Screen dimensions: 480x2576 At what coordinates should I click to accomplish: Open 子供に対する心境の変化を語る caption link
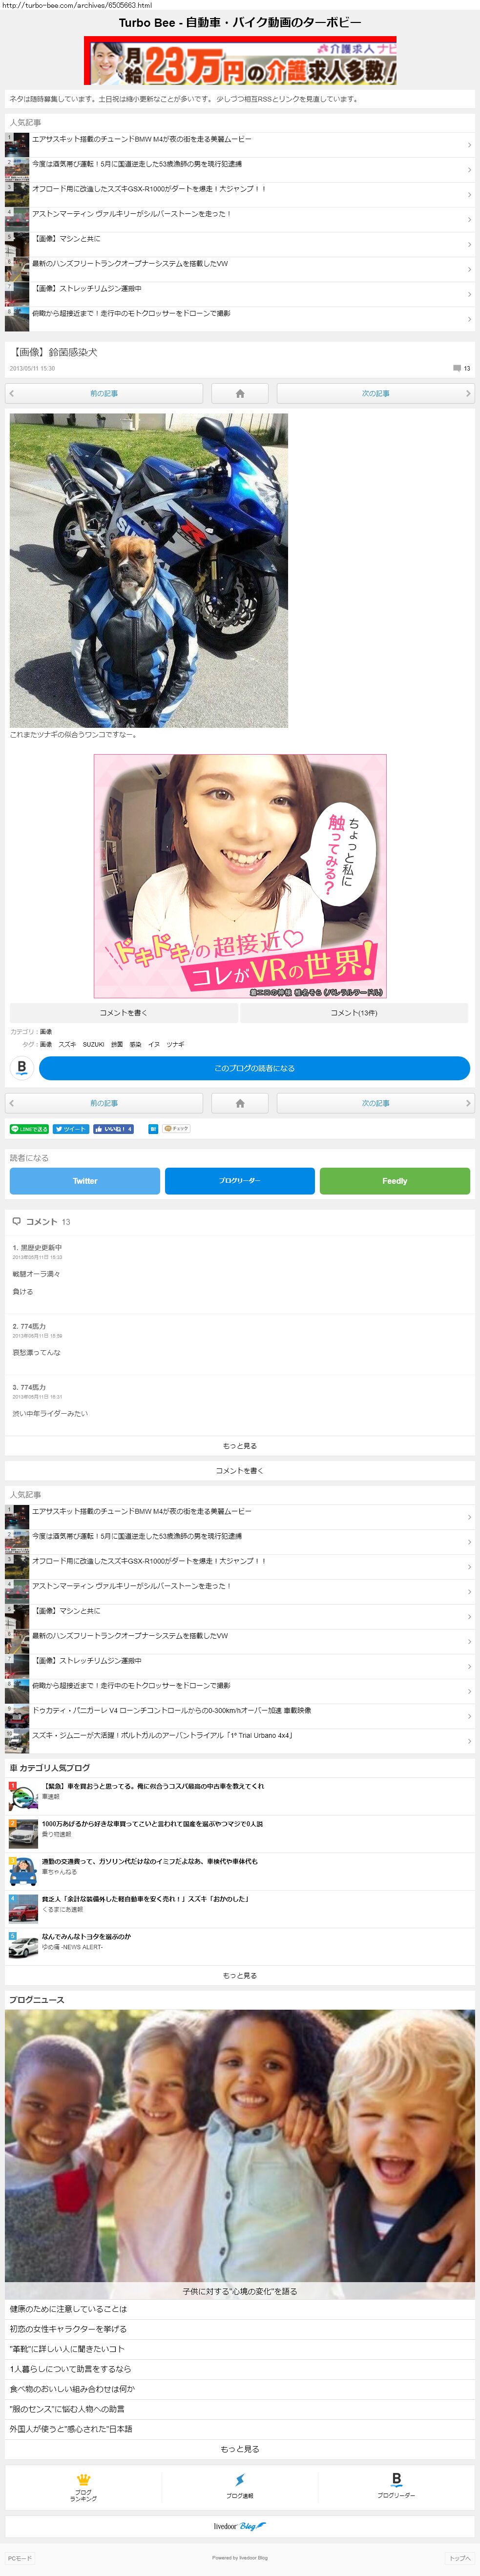tap(240, 2291)
